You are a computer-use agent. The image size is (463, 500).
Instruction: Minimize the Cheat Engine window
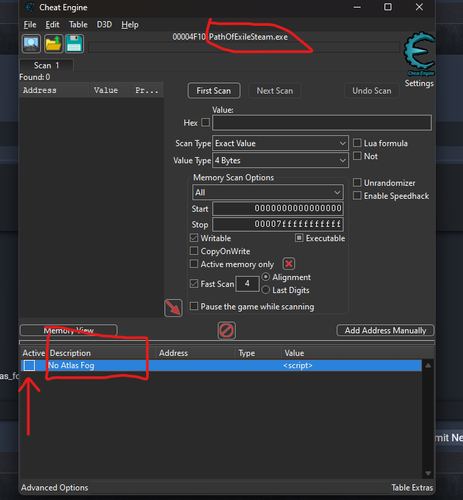[x=357, y=7]
